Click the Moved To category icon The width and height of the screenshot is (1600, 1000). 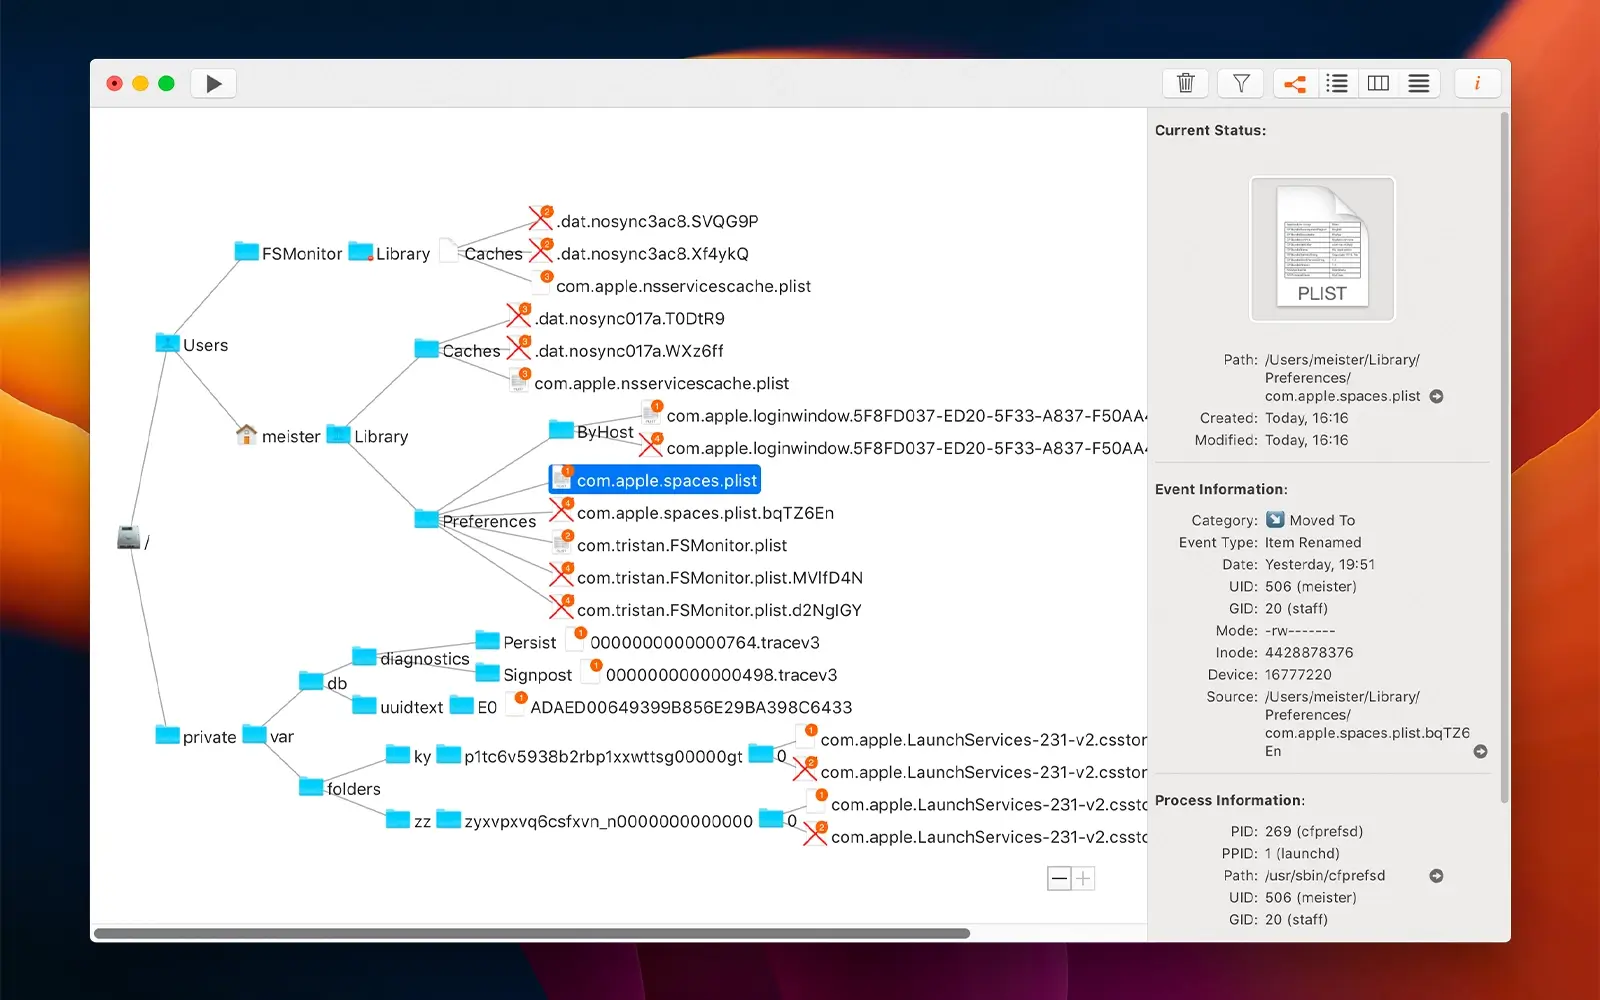coord(1275,519)
